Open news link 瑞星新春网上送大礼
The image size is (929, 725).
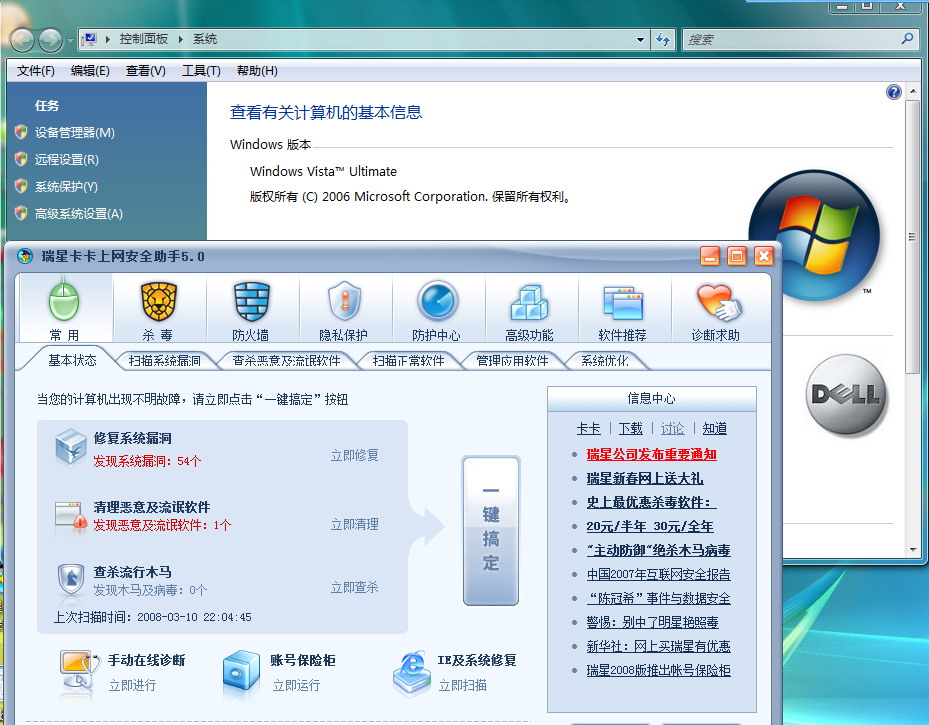click(645, 478)
